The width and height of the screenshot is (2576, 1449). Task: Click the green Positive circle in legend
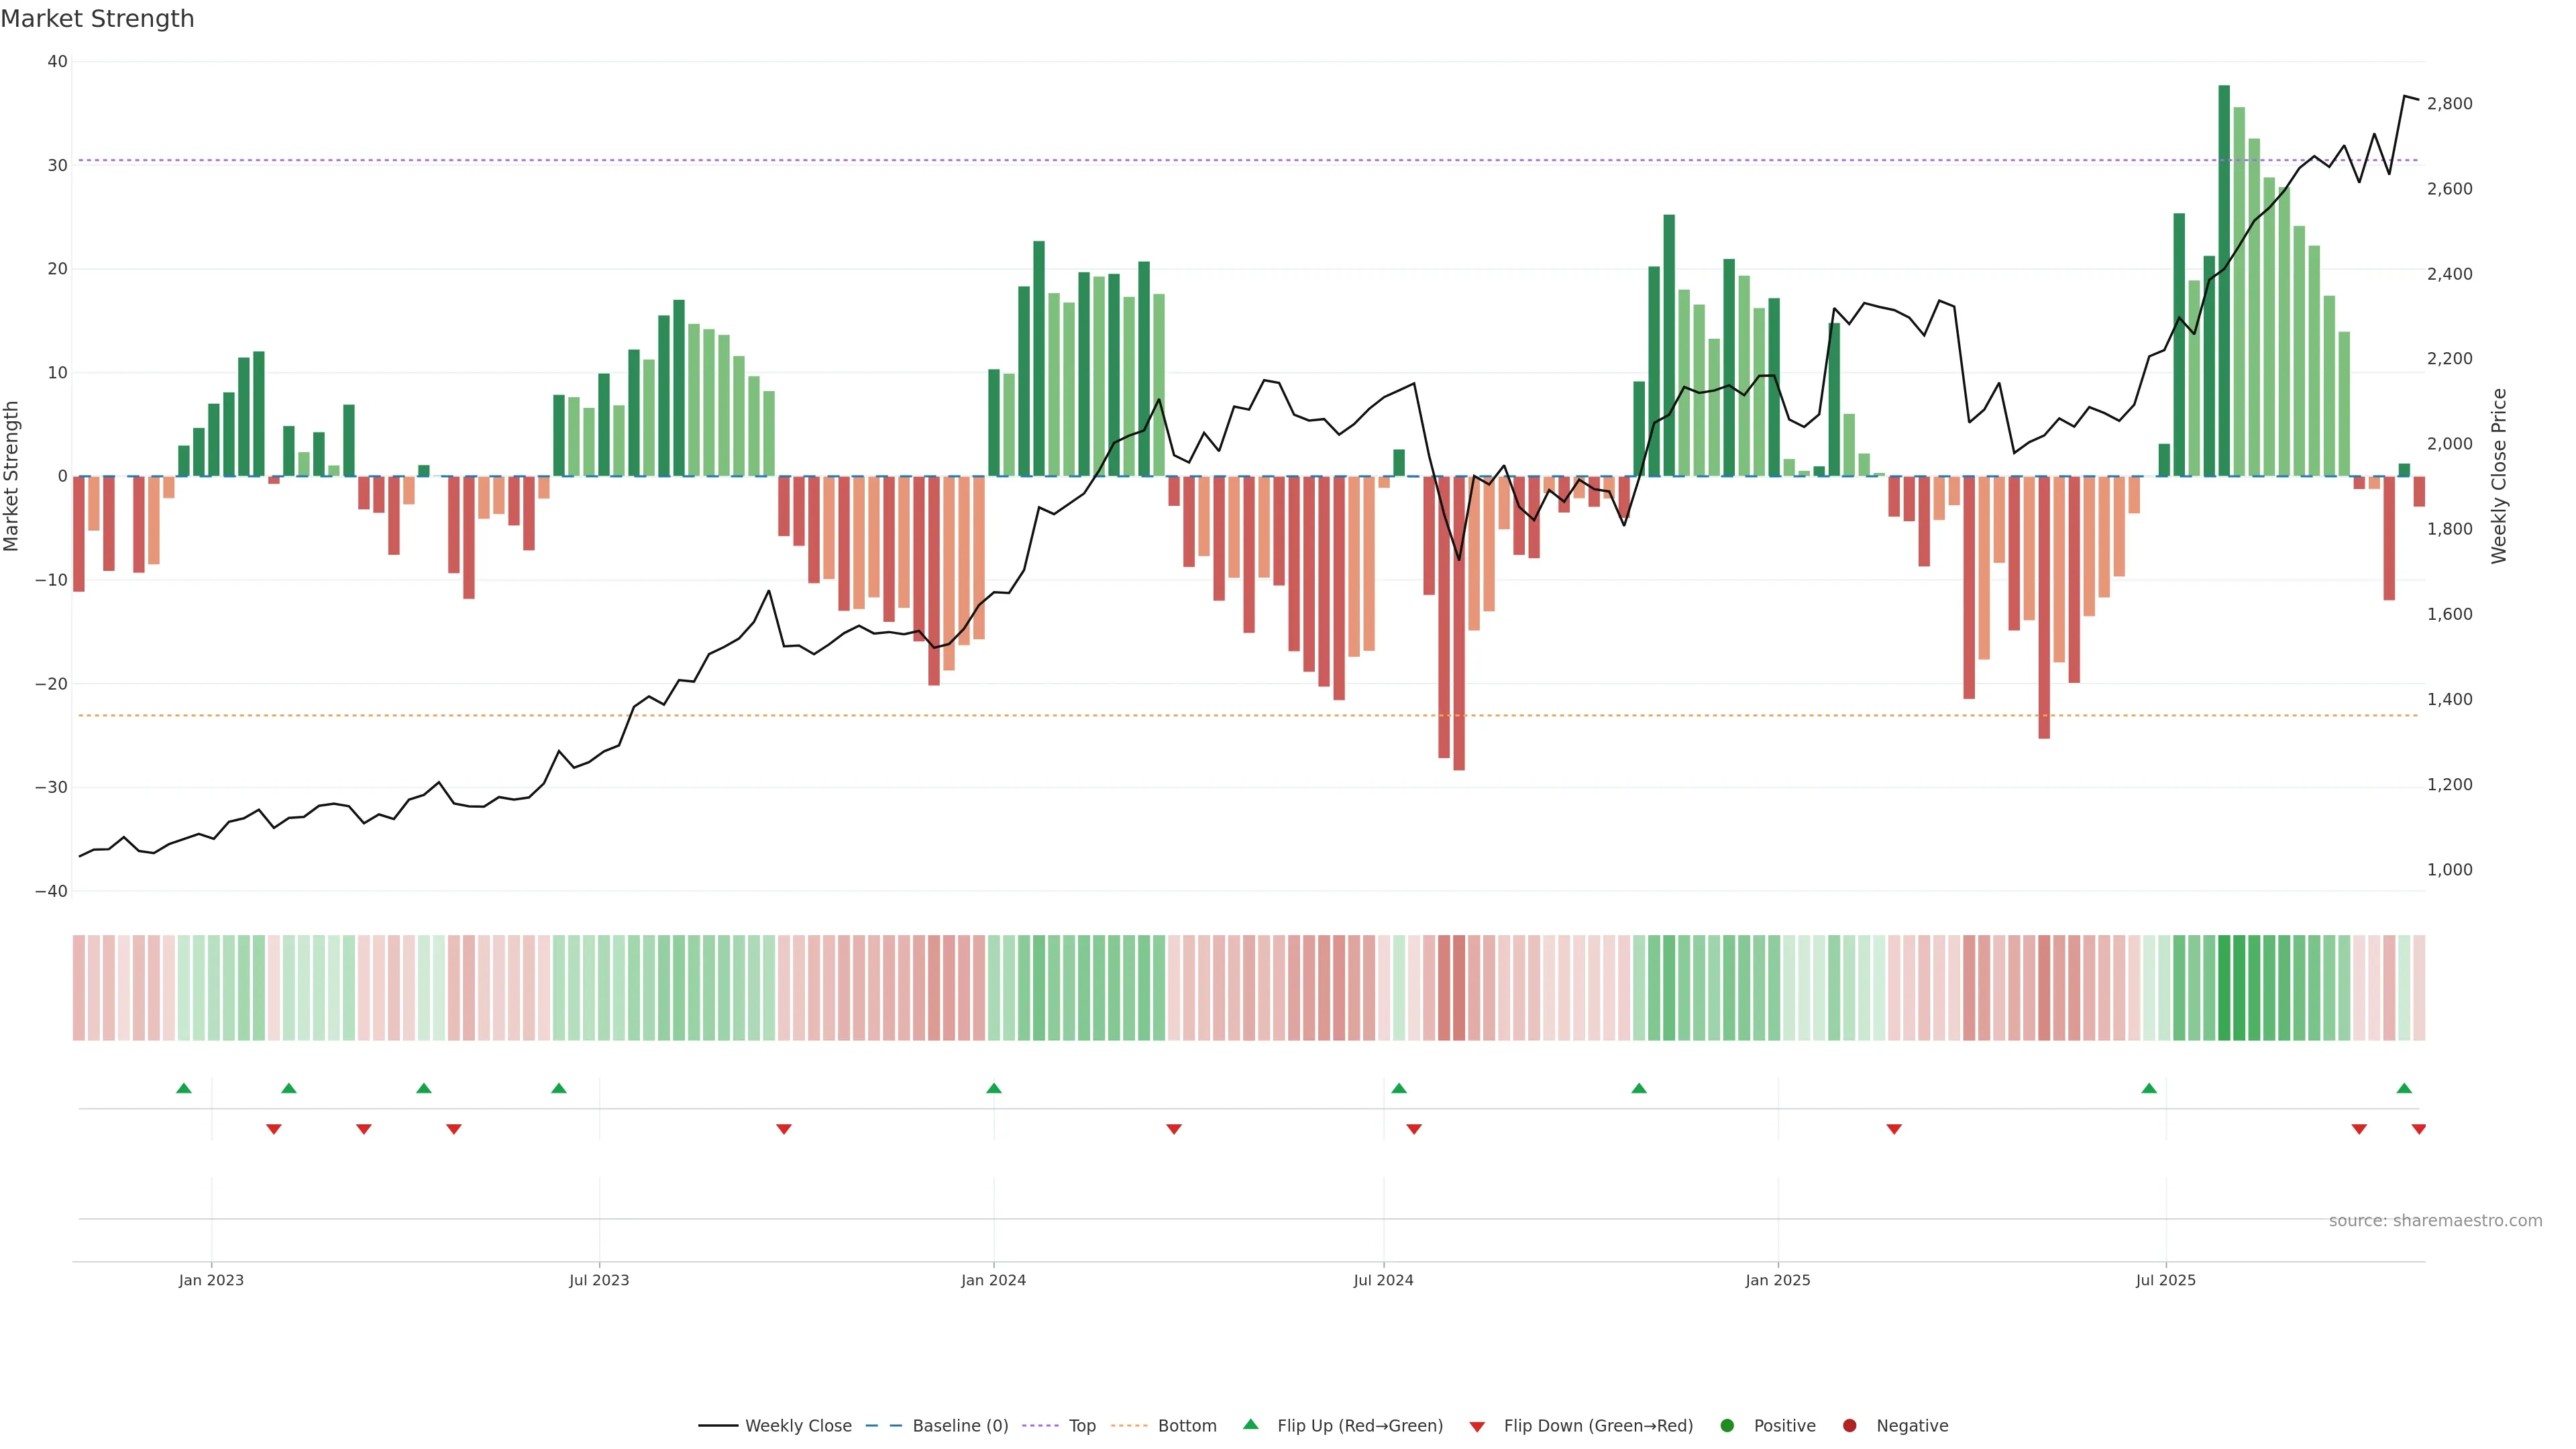click(1726, 1426)
